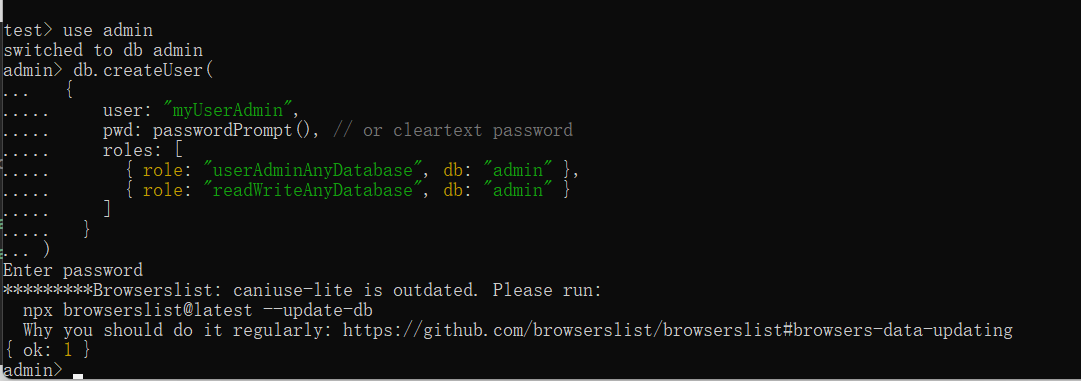
Task: Select the "switched to db admin" output line
Action: 103,50
